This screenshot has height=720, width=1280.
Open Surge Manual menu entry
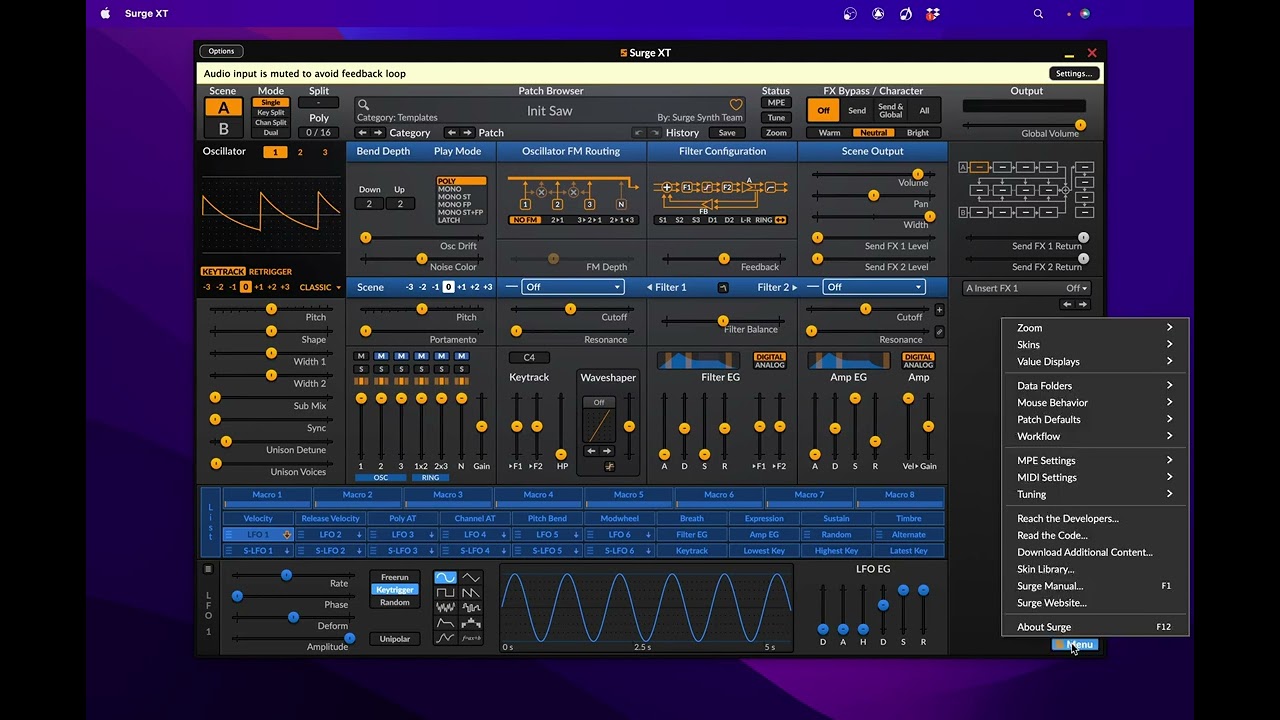(x=1095, y=587)
